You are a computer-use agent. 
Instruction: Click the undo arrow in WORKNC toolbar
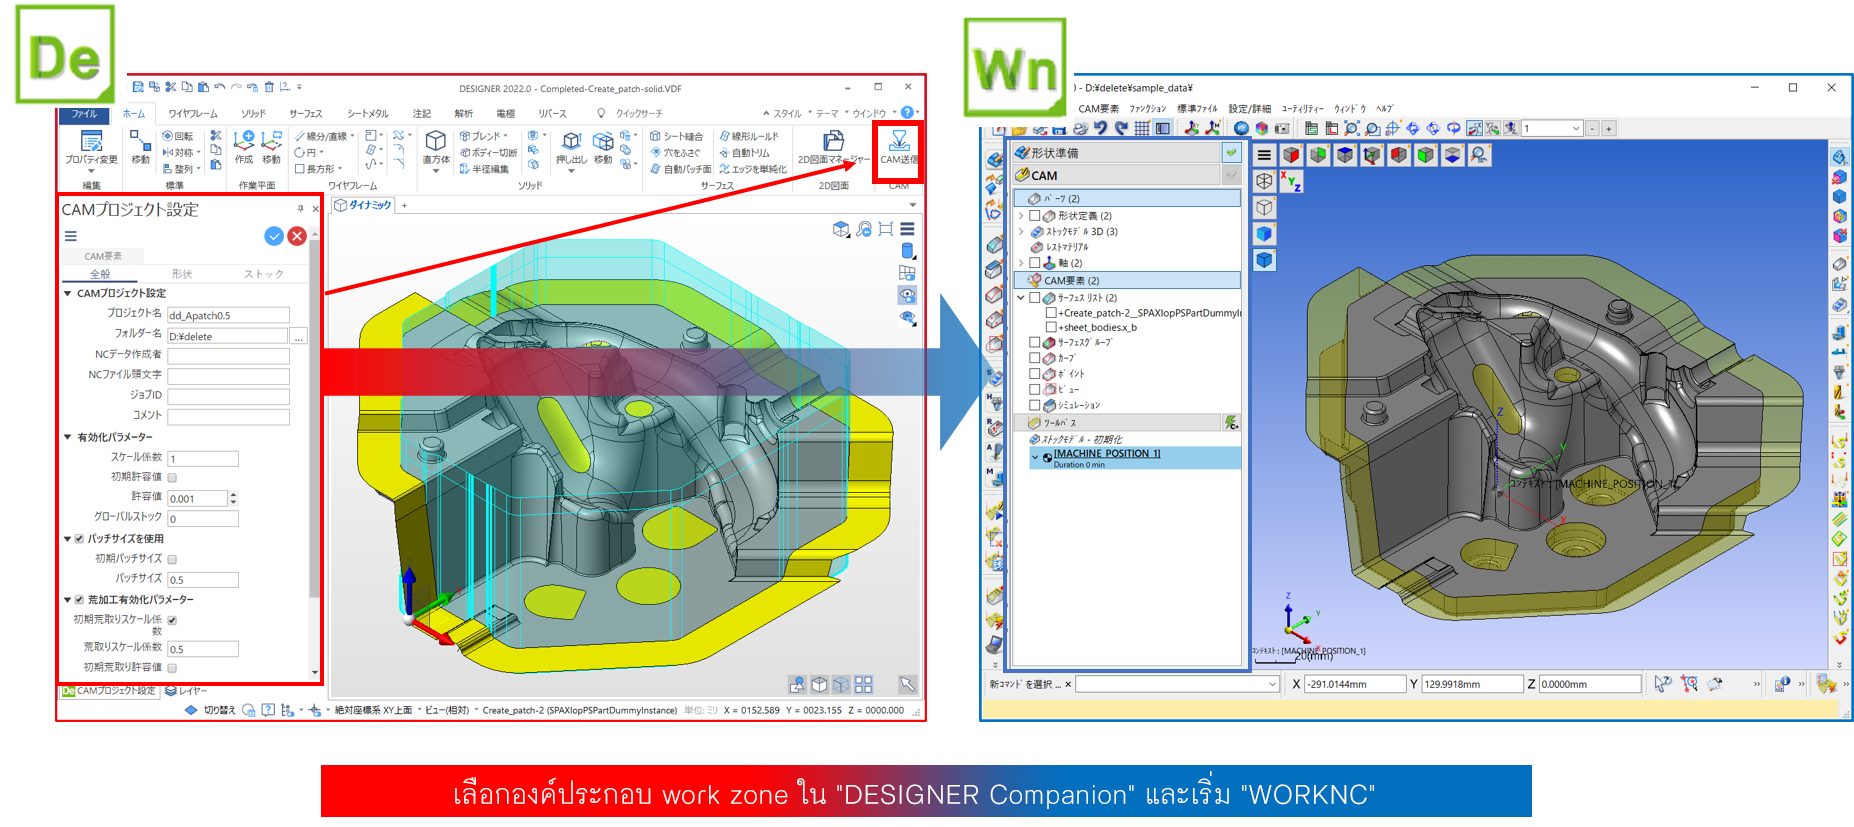1100,128
